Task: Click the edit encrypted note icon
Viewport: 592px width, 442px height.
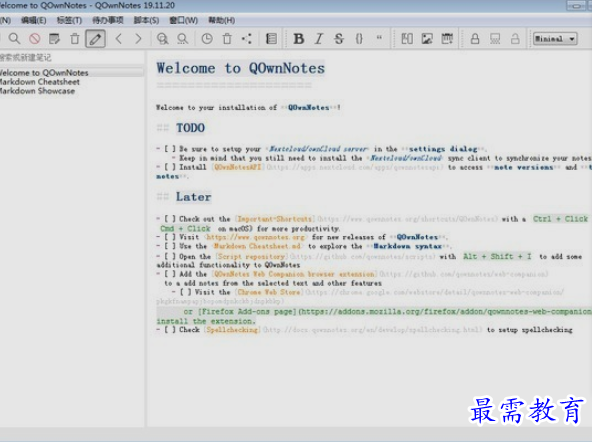Action: click(495, 39)
